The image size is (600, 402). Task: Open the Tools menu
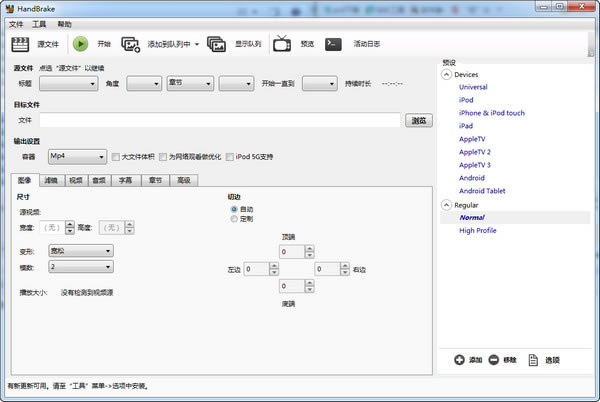coord(39,23)
